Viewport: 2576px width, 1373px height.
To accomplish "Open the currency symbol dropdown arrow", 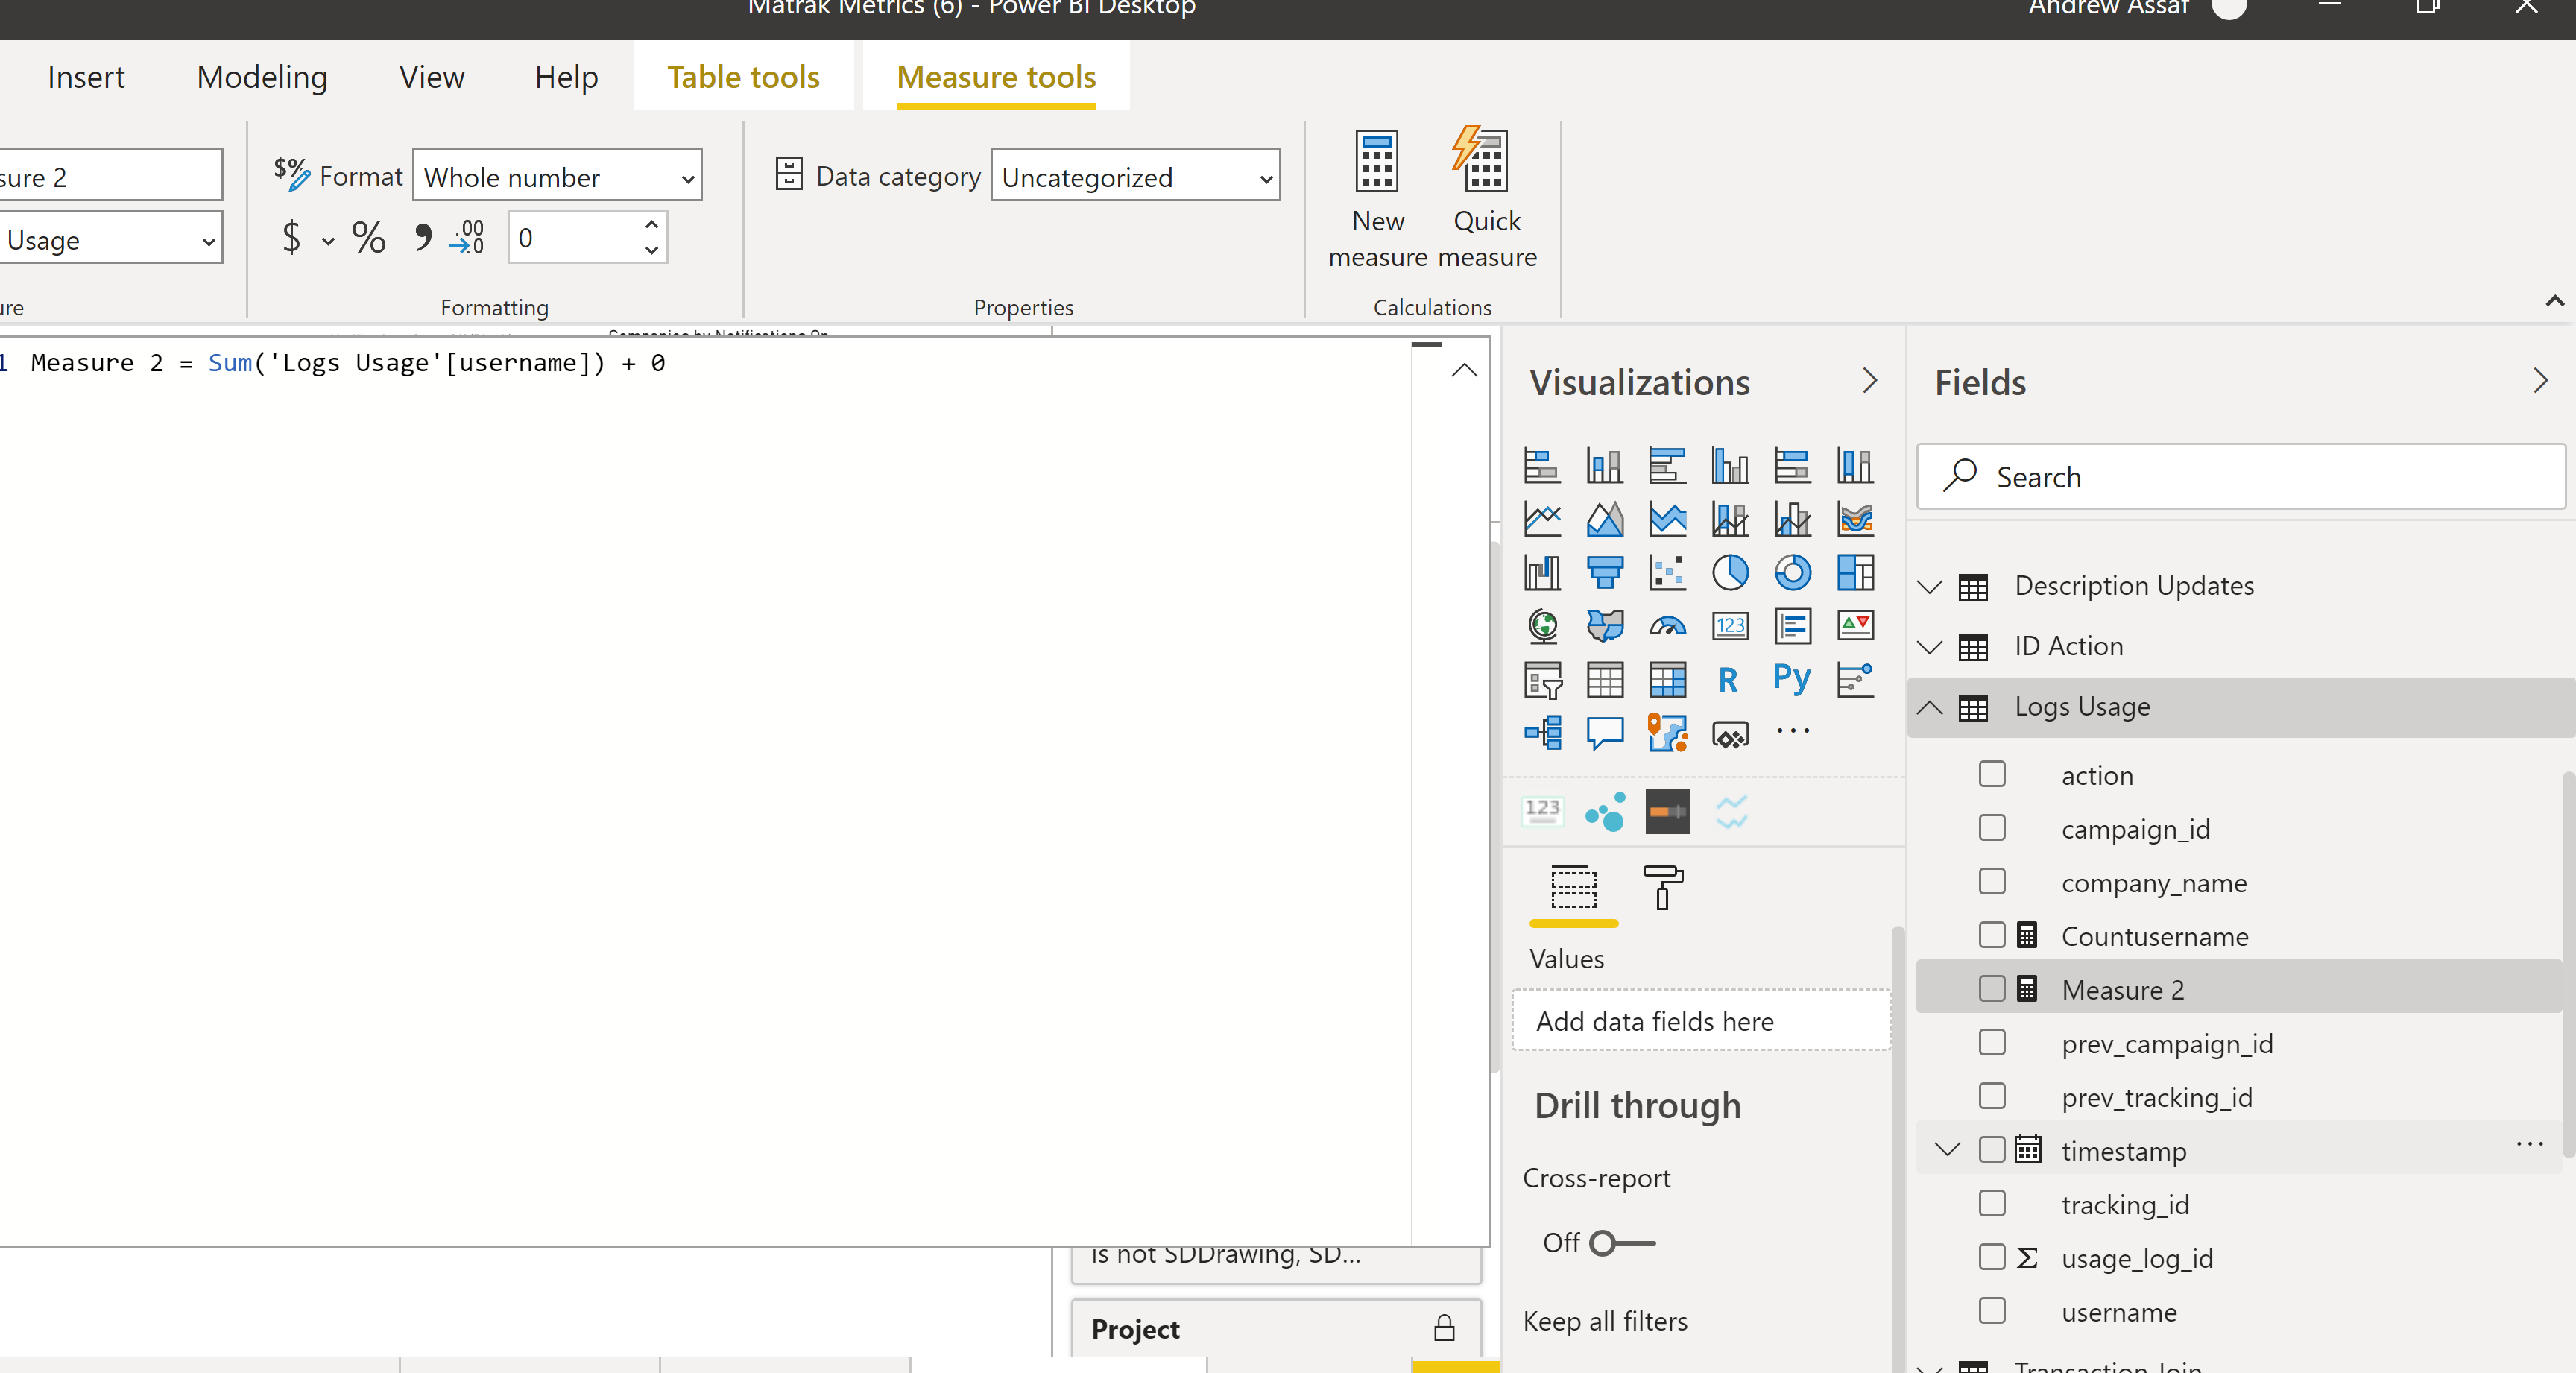I will [x=328, y=240].
